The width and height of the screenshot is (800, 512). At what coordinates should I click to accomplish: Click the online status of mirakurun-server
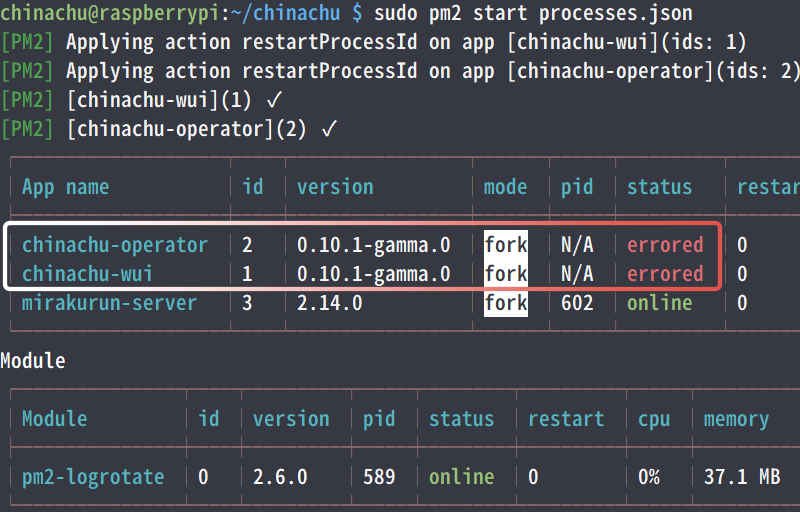coord(659,303)
